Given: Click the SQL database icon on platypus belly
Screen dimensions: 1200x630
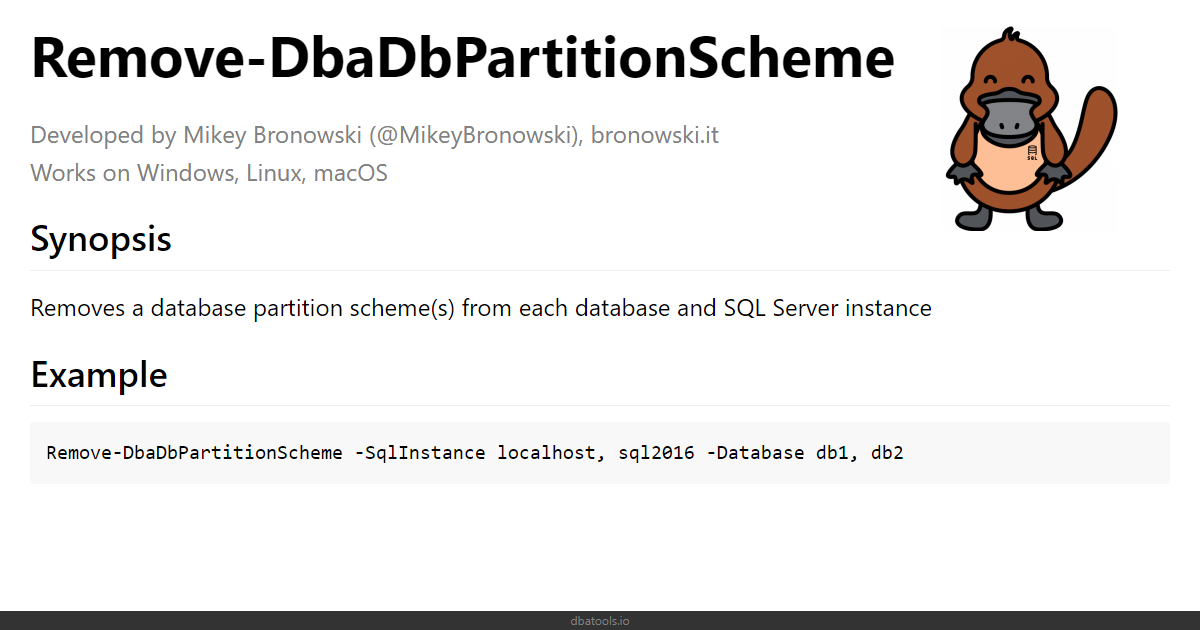Looking at the screenshot, I should (1031, 153).
